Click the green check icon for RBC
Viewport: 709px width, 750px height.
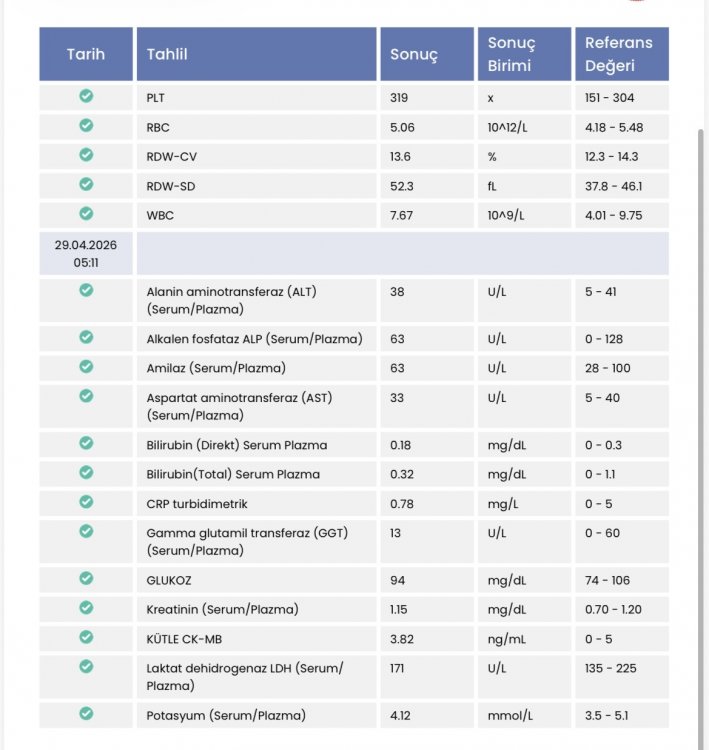tap(86, 125)
